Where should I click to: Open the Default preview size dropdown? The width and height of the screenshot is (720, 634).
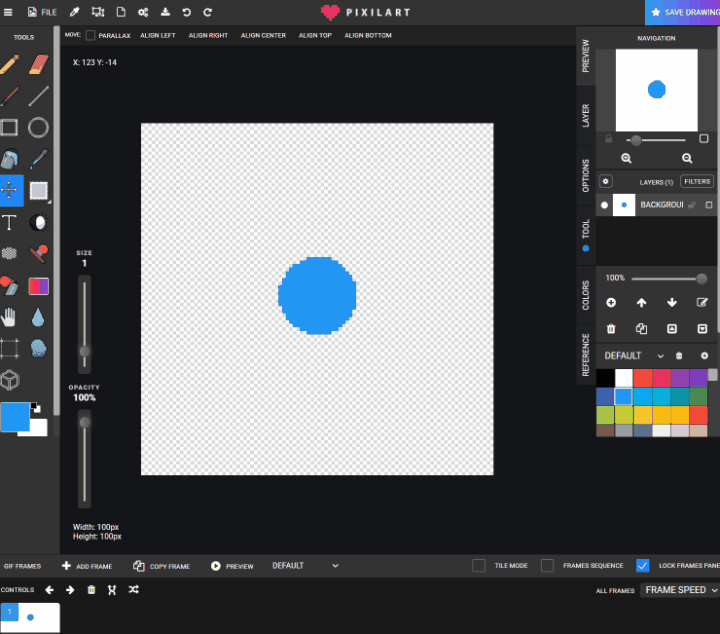pyautogui.click(x=305, y=566)
